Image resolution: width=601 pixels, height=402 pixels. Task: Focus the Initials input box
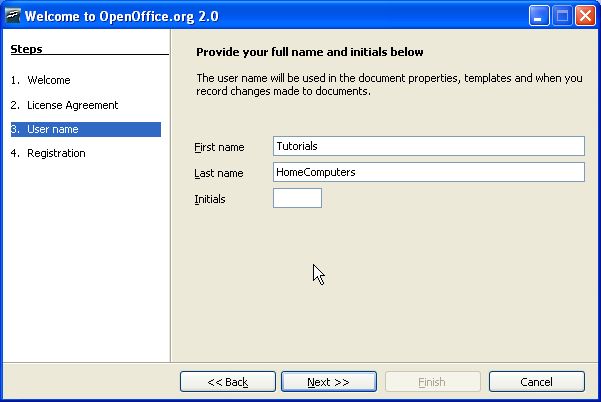click(297, 198)
